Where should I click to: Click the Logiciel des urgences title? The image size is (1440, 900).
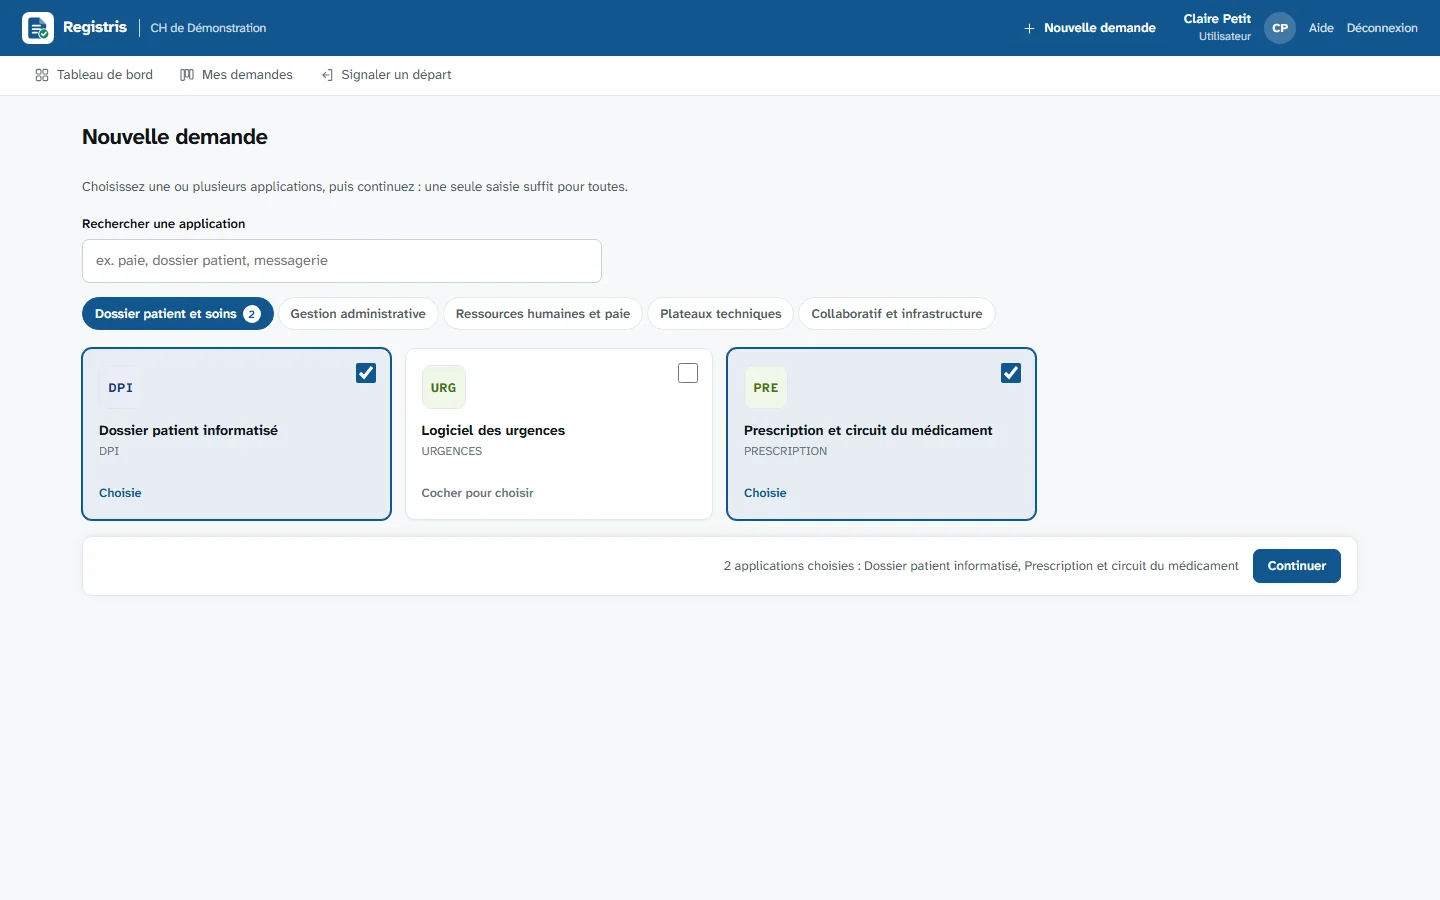click(493, 430)
